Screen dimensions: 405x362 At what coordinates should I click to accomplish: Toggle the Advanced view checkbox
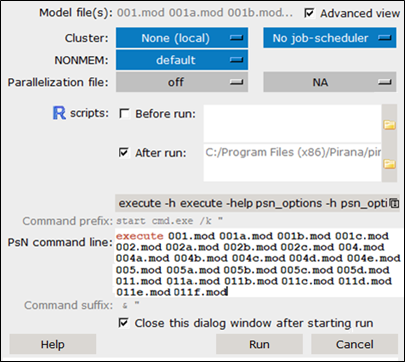click(x=309, y=13)
